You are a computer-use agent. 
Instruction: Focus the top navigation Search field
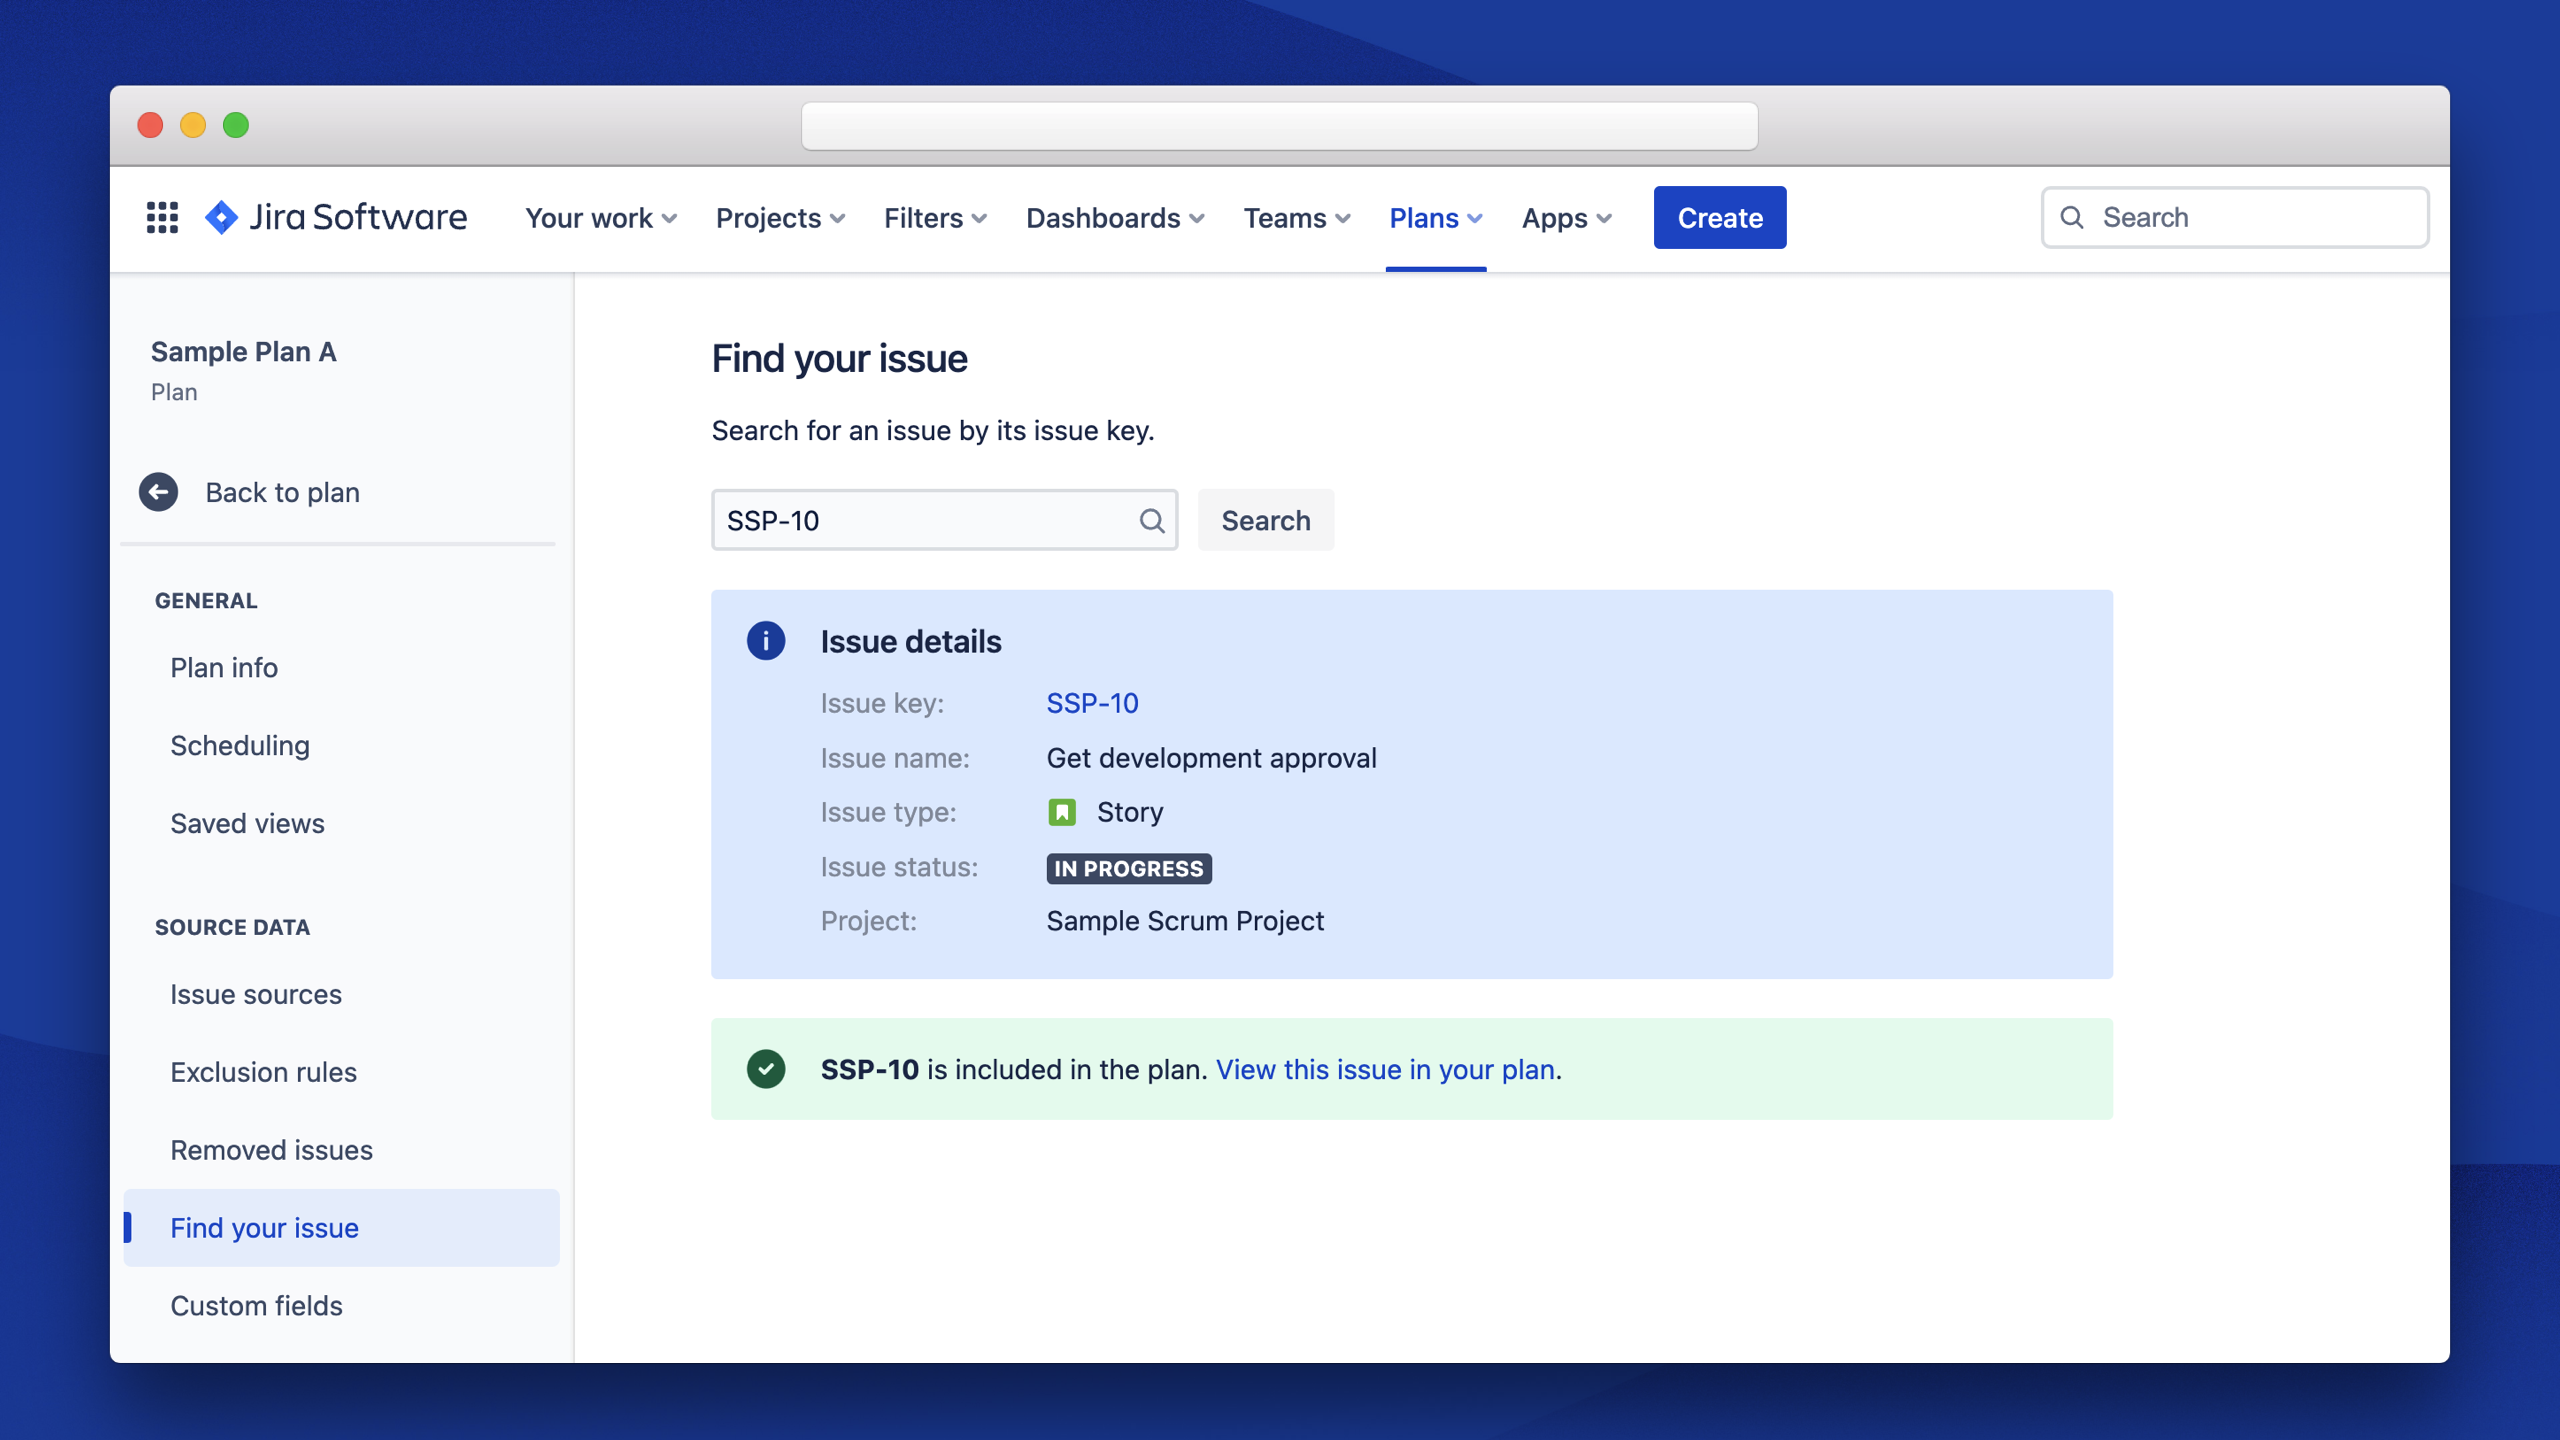(x=2235, y=217)
